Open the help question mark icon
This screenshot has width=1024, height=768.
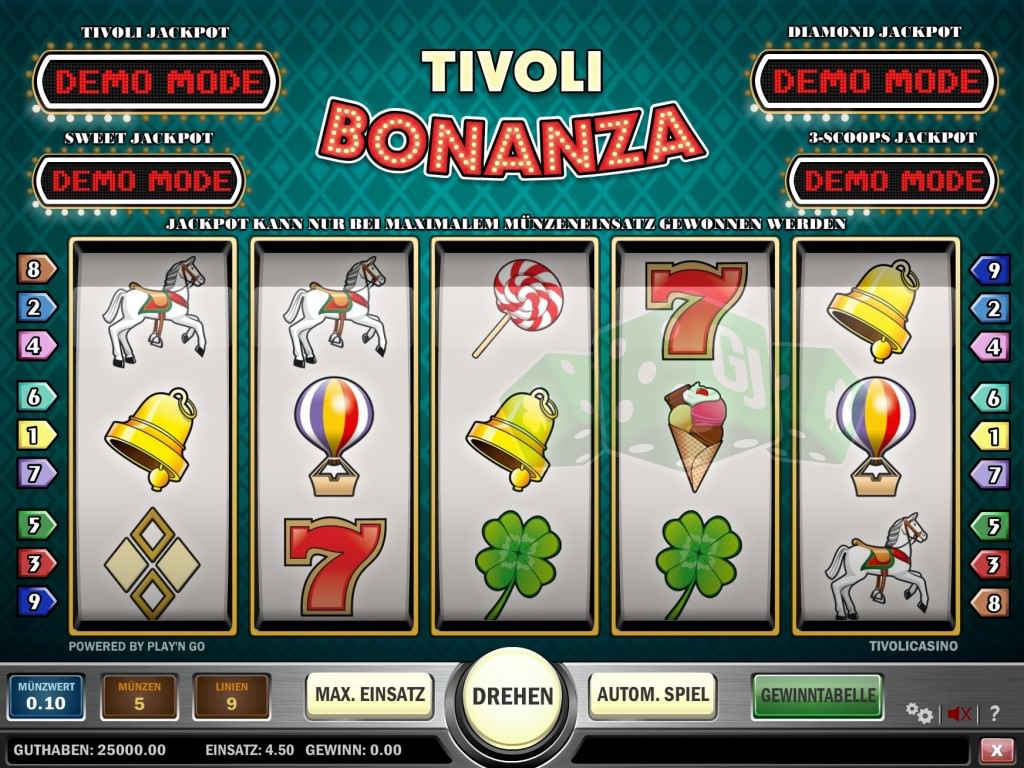pos(994,713)
